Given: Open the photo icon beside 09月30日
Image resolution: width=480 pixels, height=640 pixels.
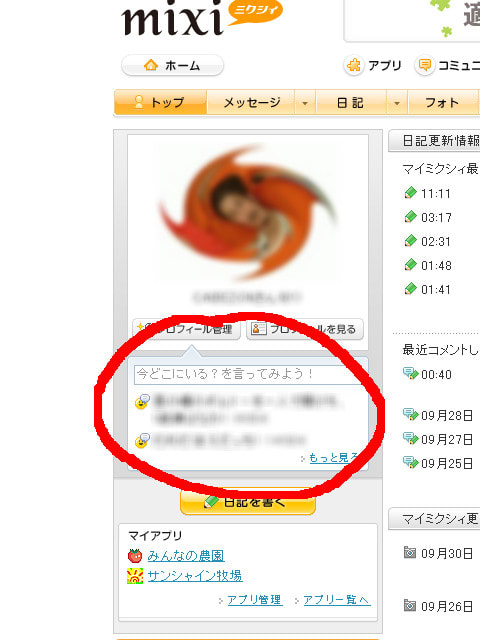Looking at the screenshot, I should pos(409,553).
